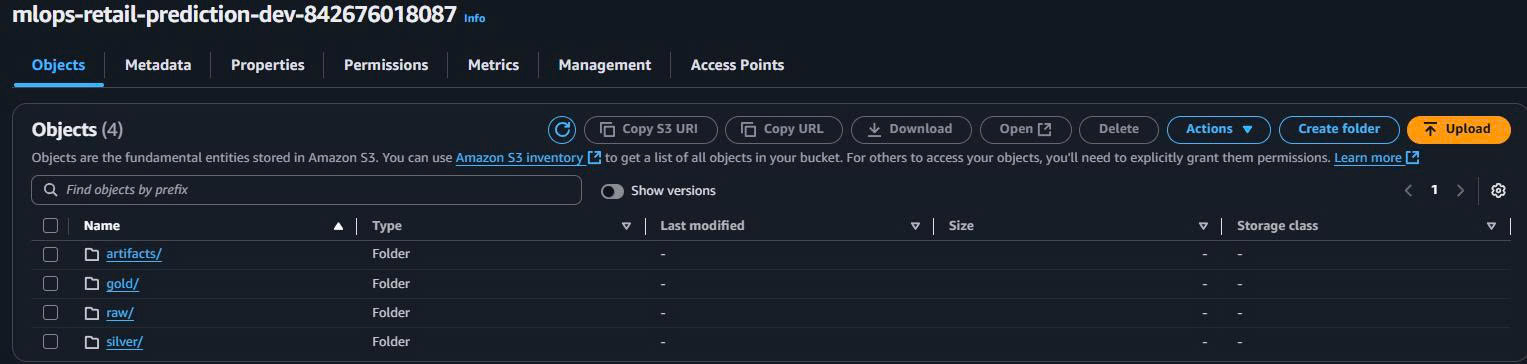The height and width of the screenshot is (364, 1527).
Task: Click the orange Upload button
Action: 1458,129
